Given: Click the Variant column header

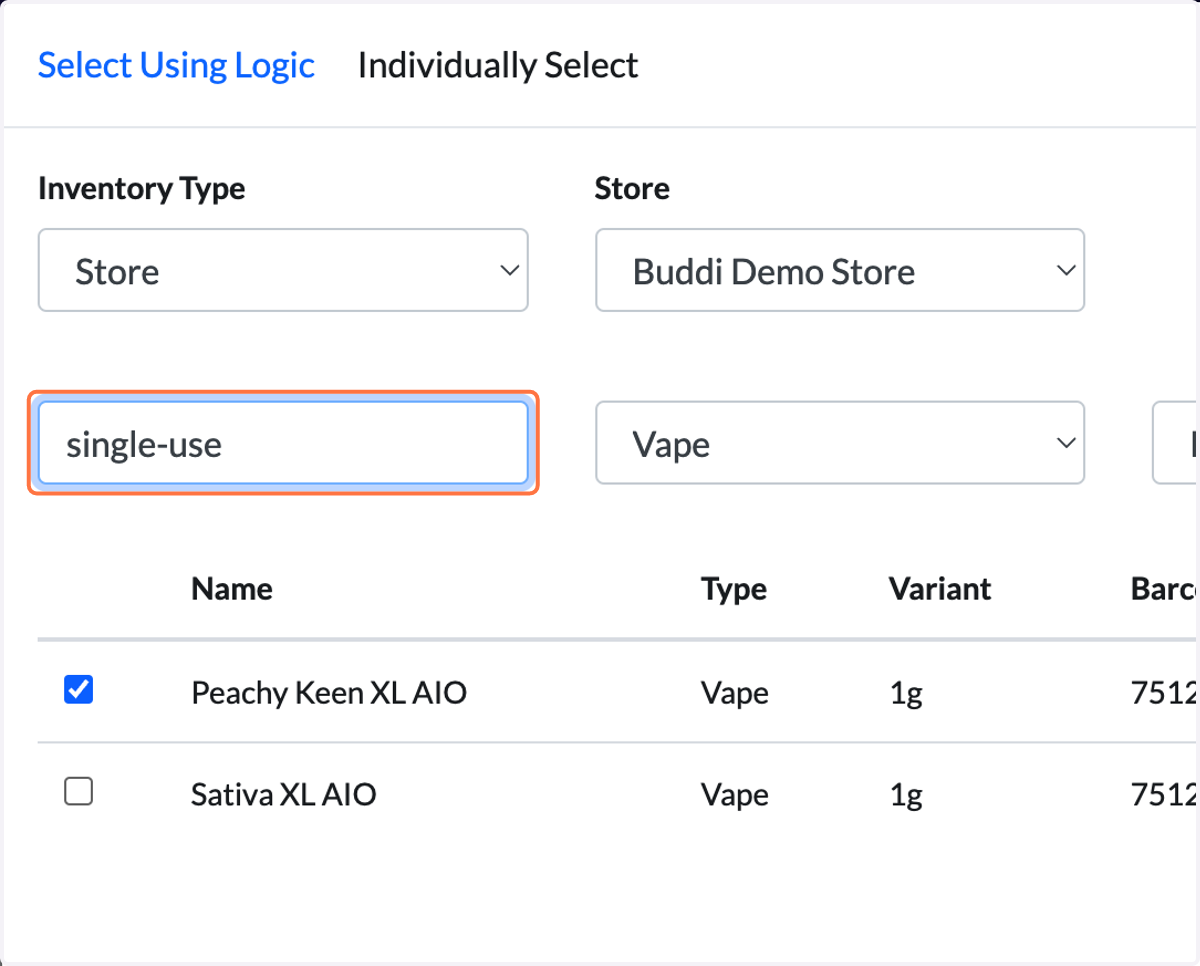Looking at the screenshot, I should coord(940,588).
